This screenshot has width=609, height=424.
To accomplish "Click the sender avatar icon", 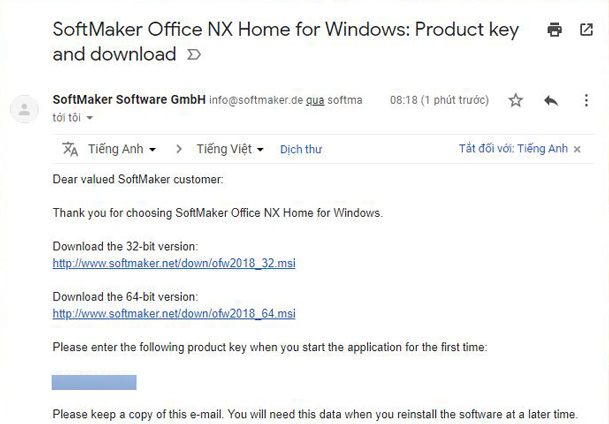I will click(24, 109).
